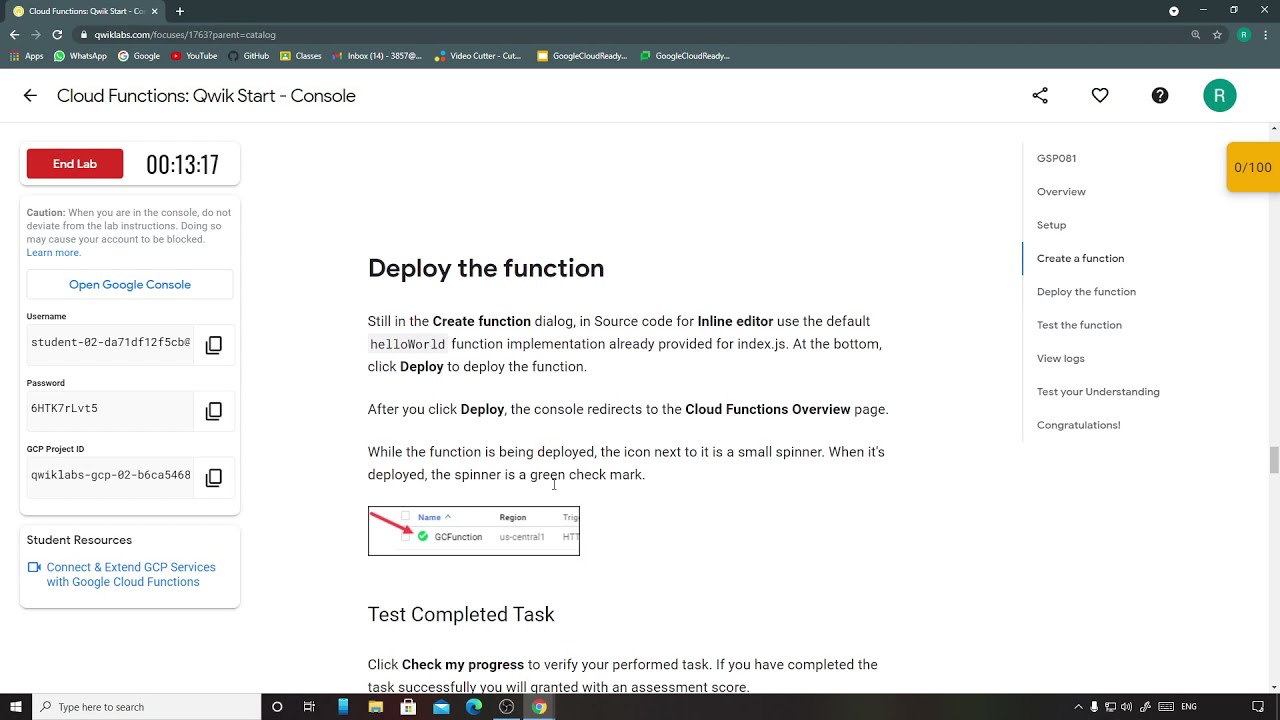This screenshot has width=1280, height=720.
Task: Follow the Learn more link
Action: pos(54,253)
